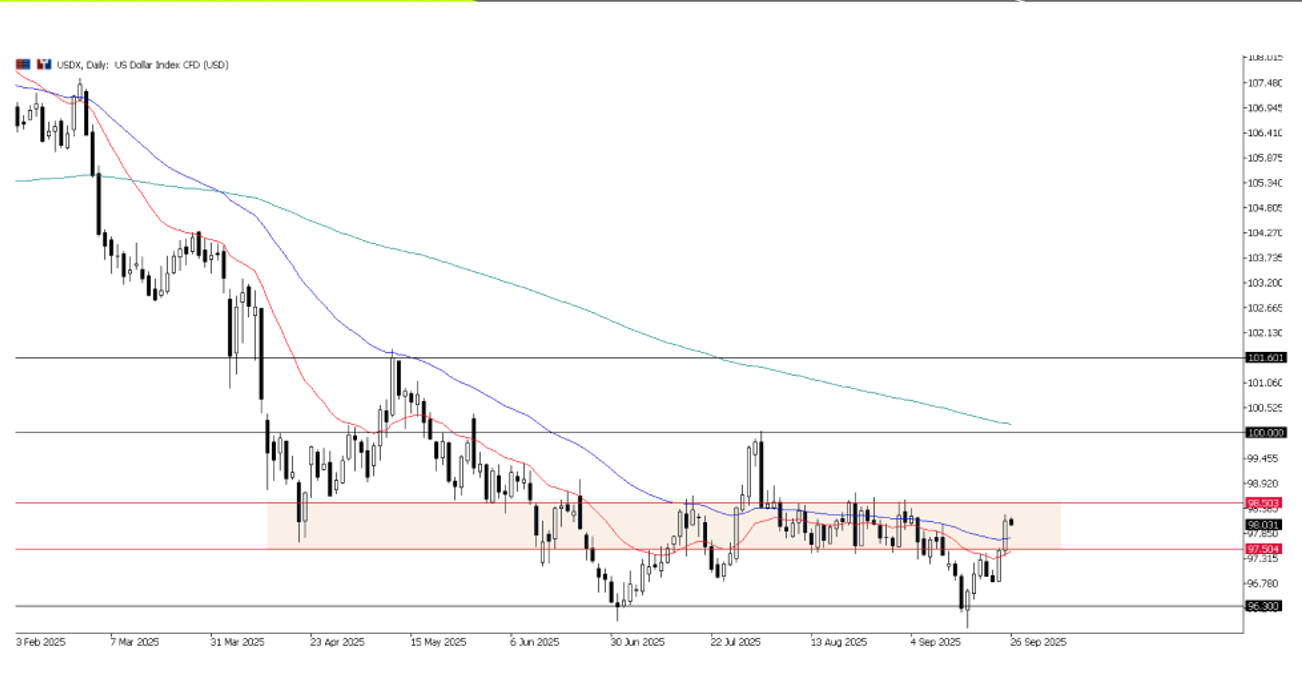Click the 7 Mar 2025 date label
This screenshot has width=1302, height=697.
pyautogui.click(x=134, y=643)
